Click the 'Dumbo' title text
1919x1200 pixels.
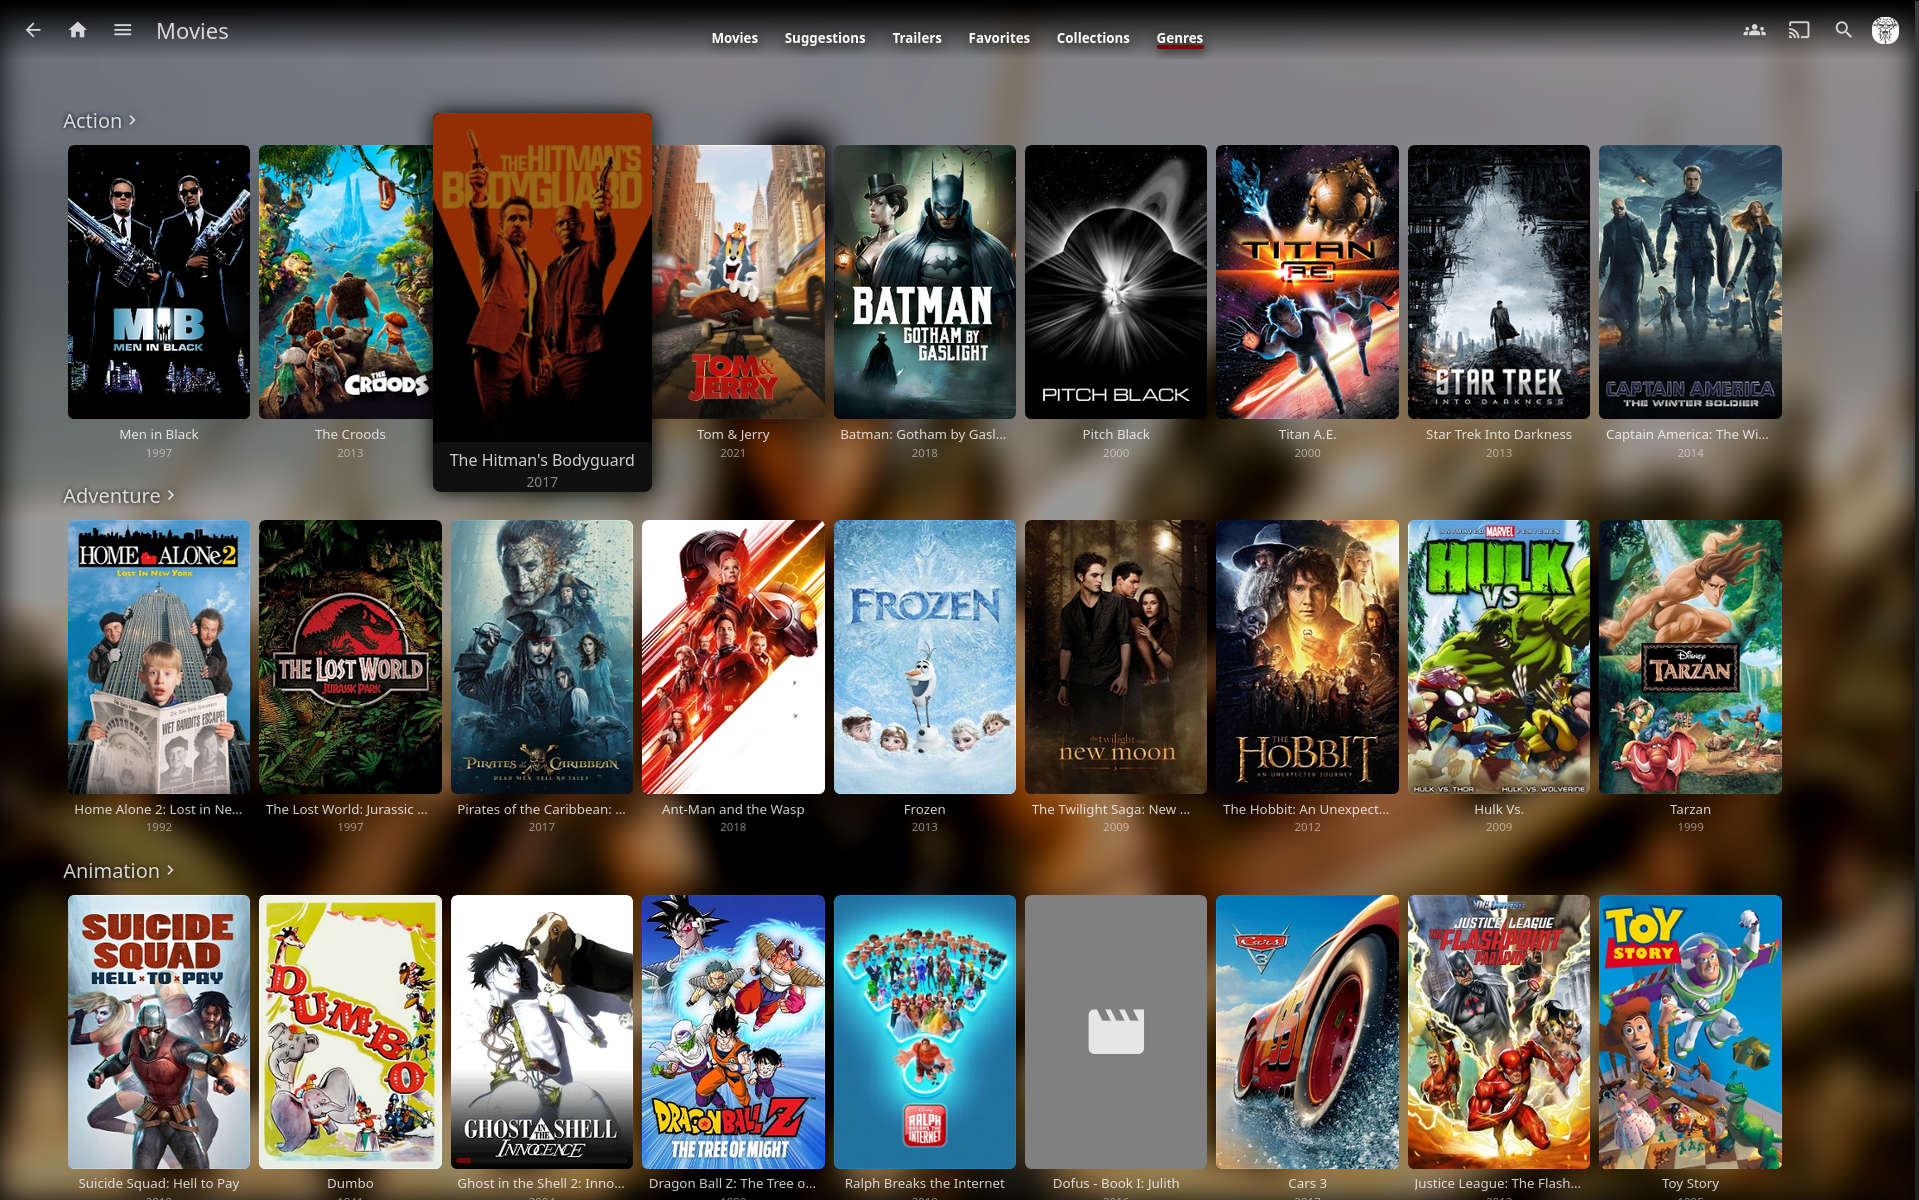pyautogui.click(x=350, y=1183)
